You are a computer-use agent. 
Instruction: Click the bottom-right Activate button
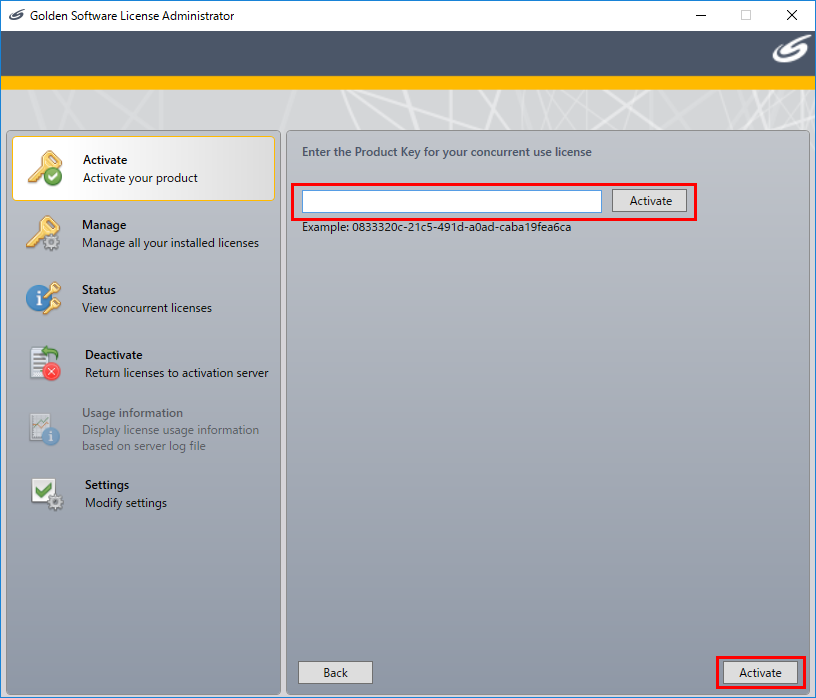[760, 672]
